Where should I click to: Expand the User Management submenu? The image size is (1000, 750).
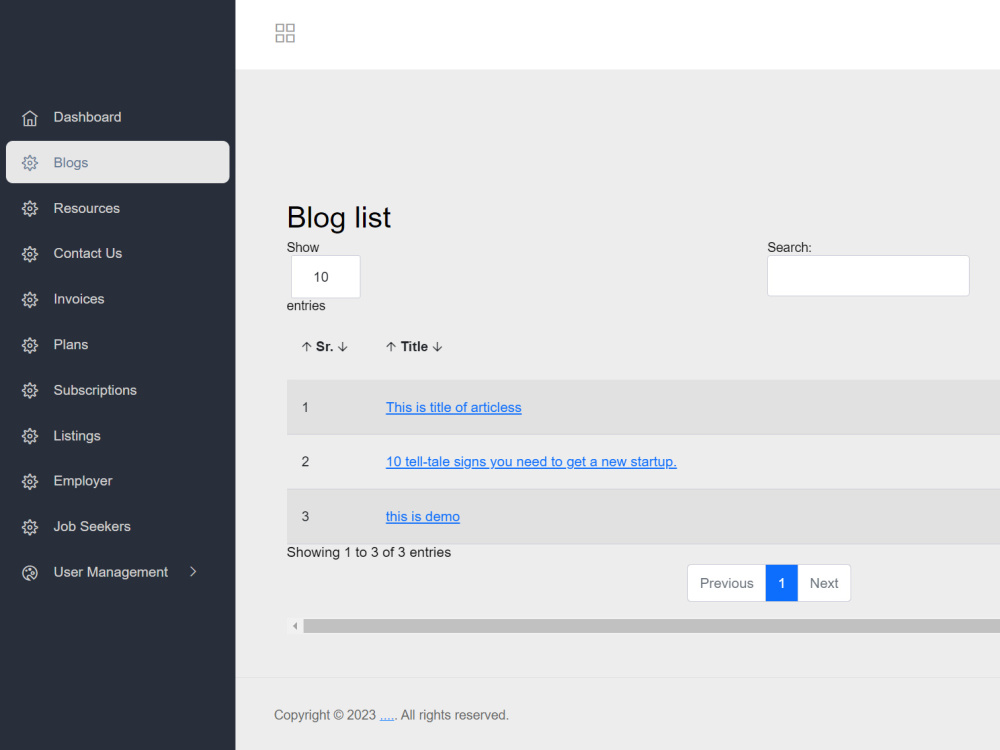(191, 572)
